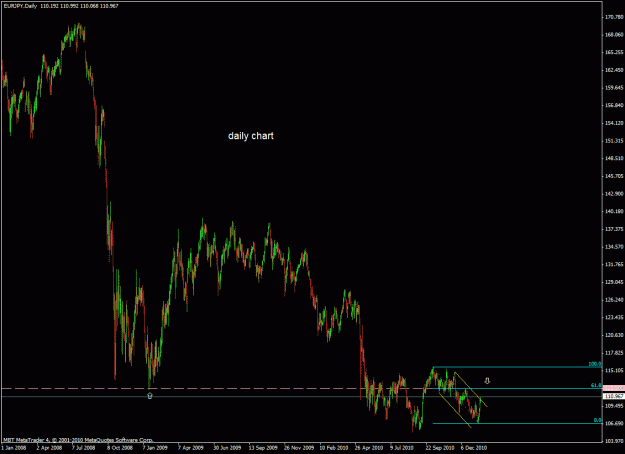Click the 120.630 price axis label

614,335
